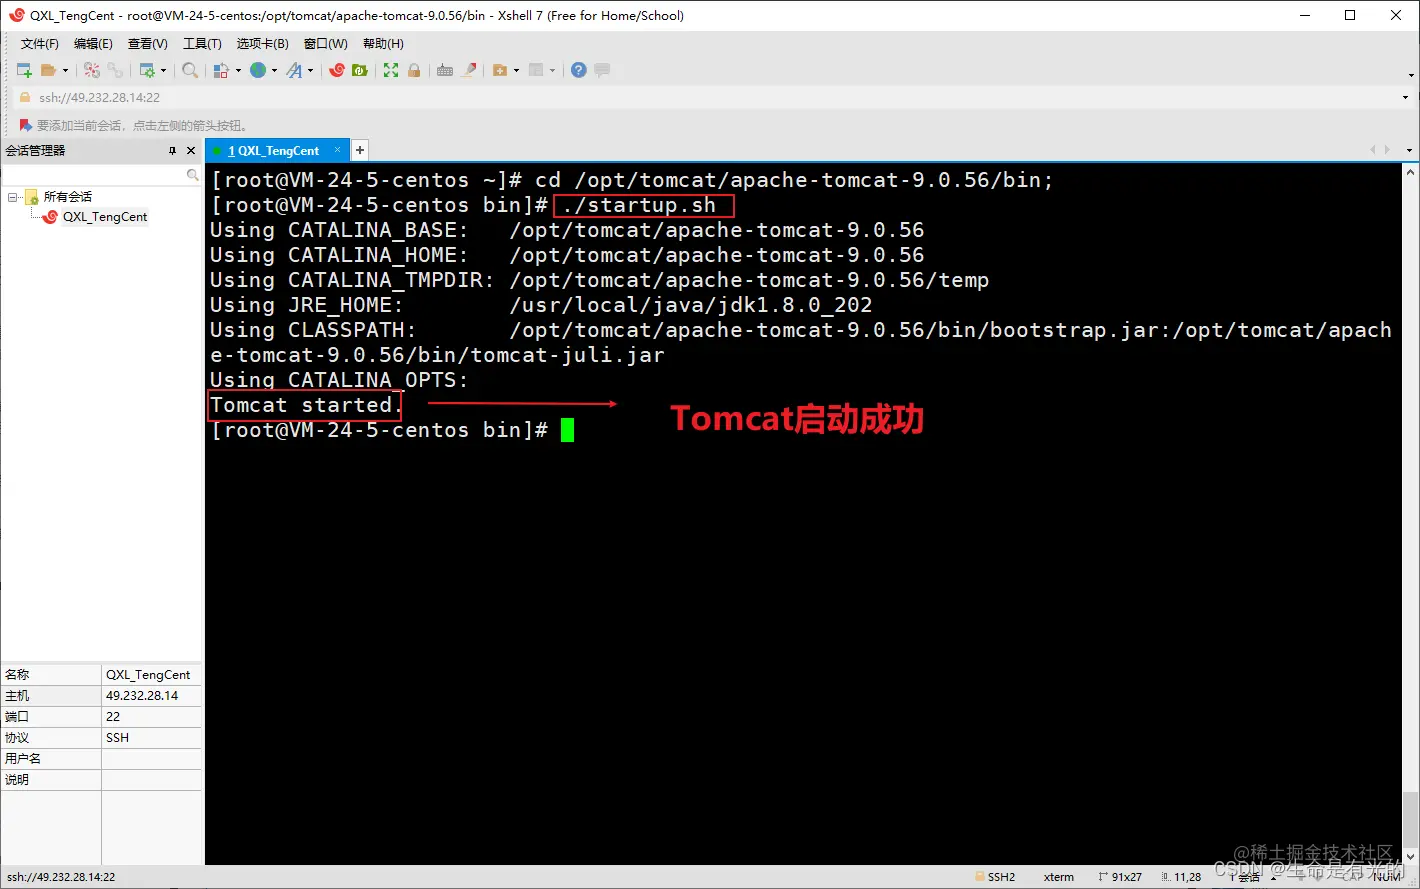The height and width of the screenshot is (889, 1420).
Task: Click the 91x27 terminal size indicator
Action: (1120, 877)
